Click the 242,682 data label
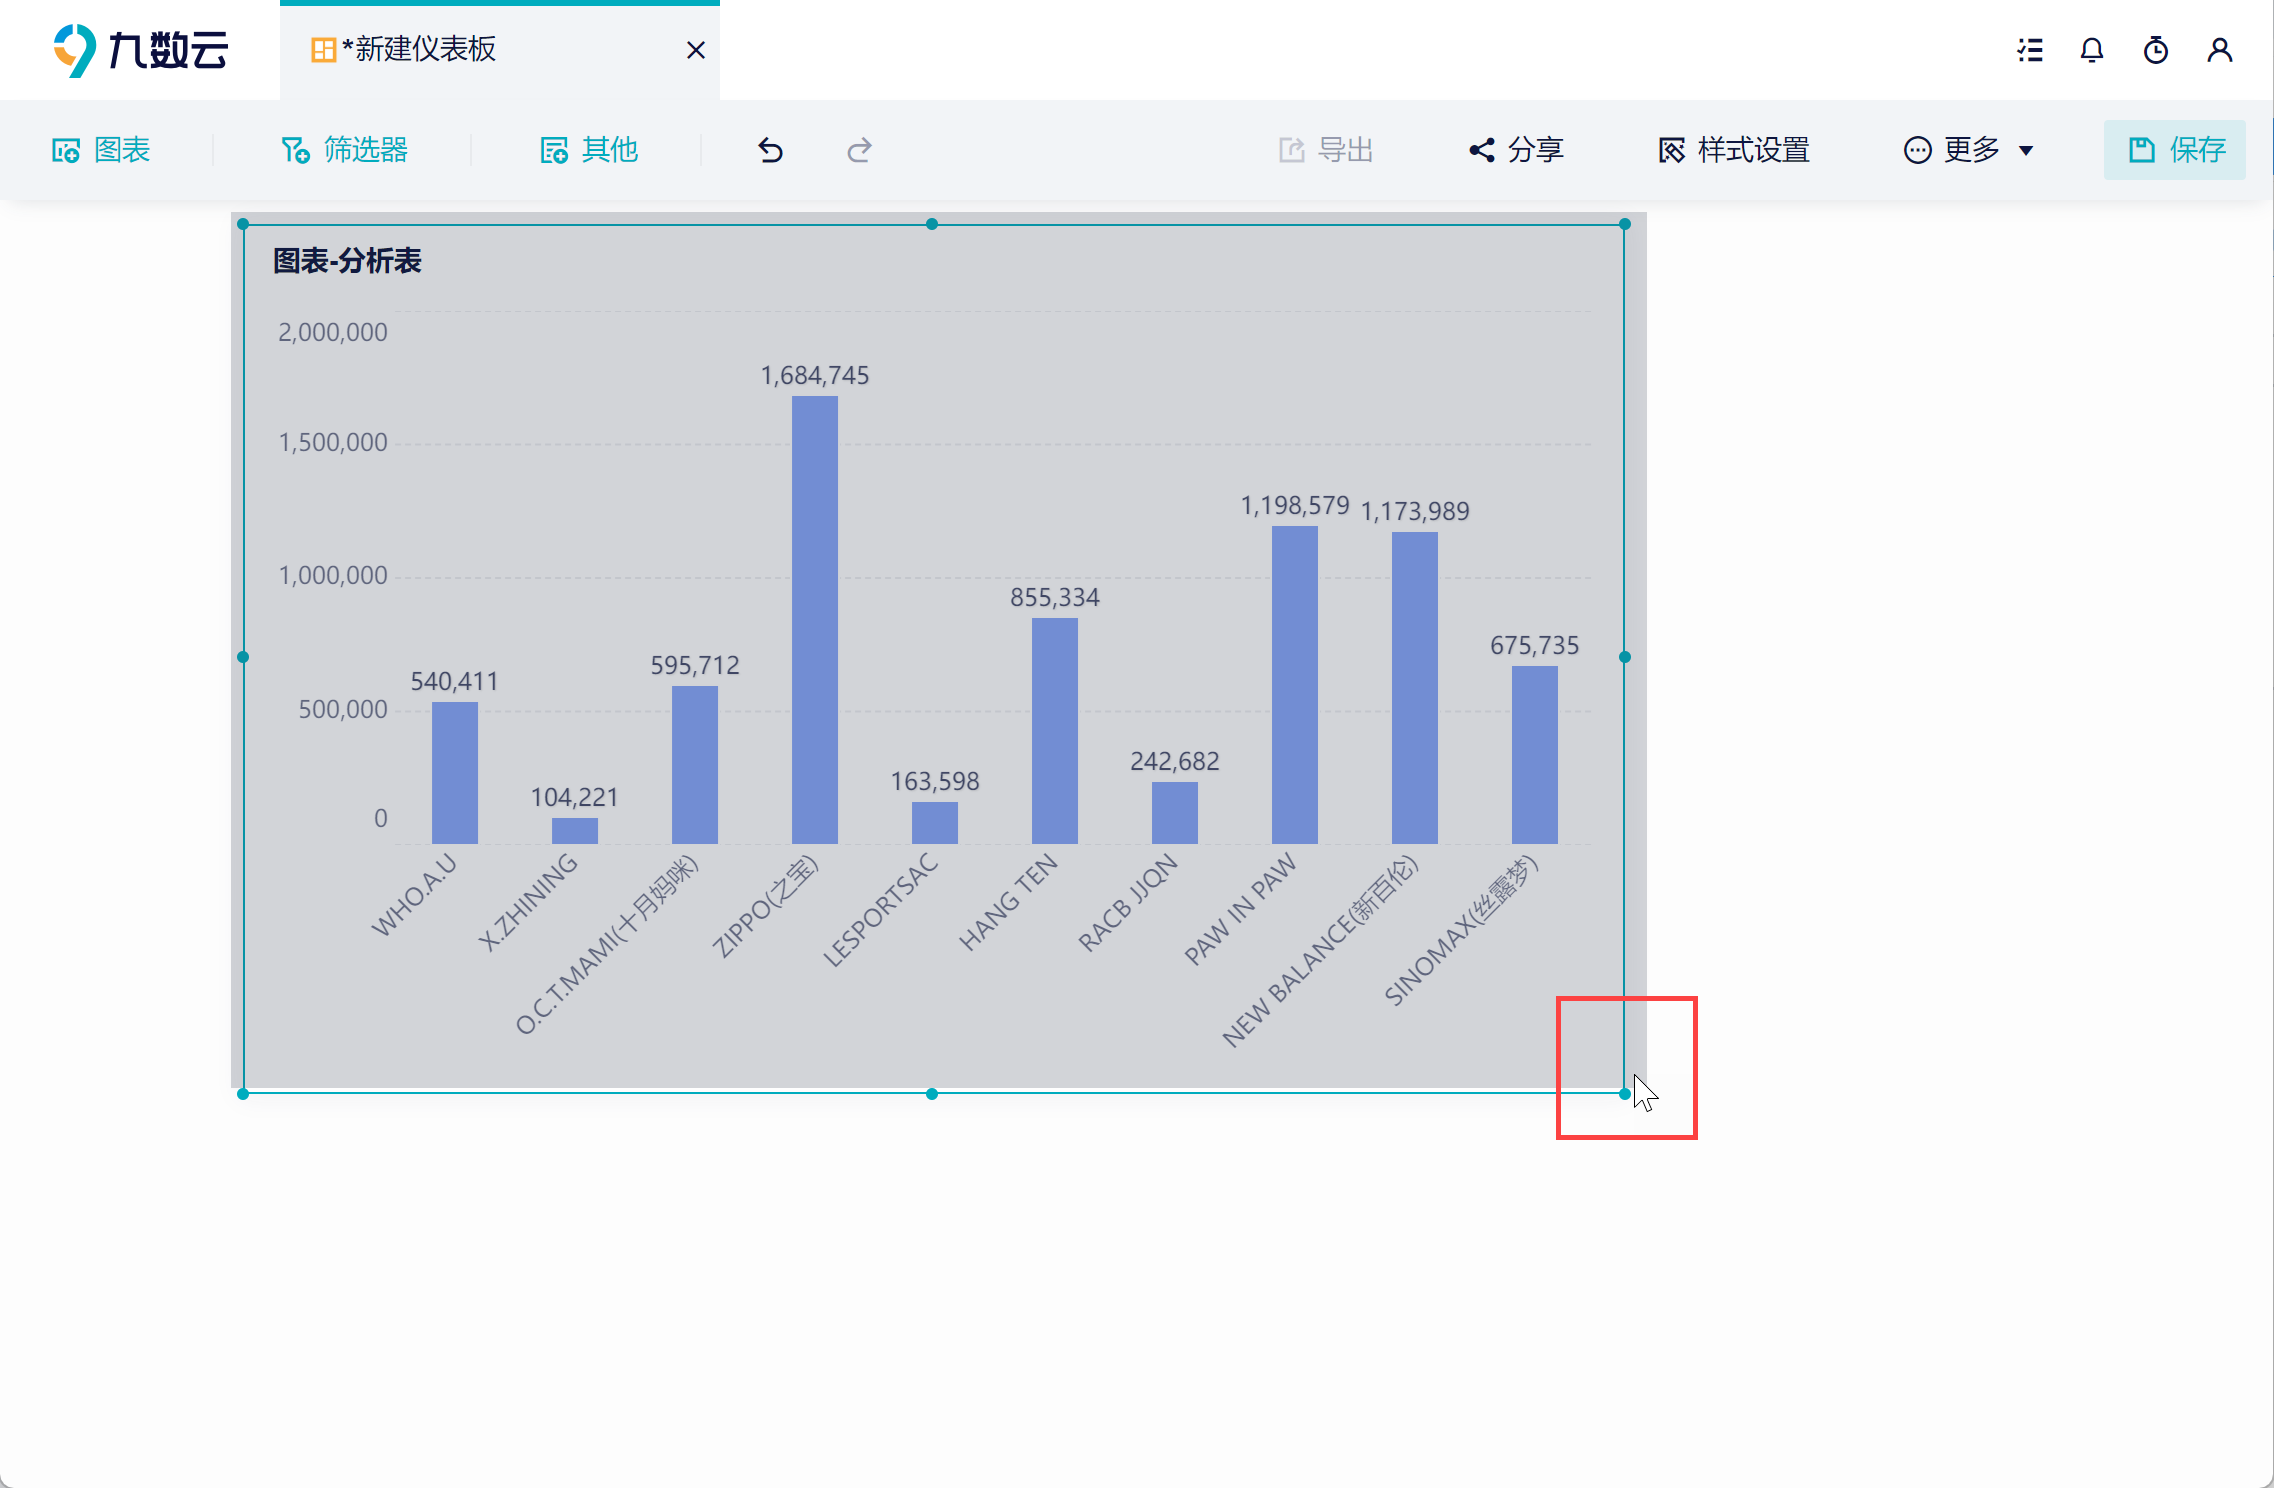Viewport: 2274px width, 1488px height. tap(1175, 761)
